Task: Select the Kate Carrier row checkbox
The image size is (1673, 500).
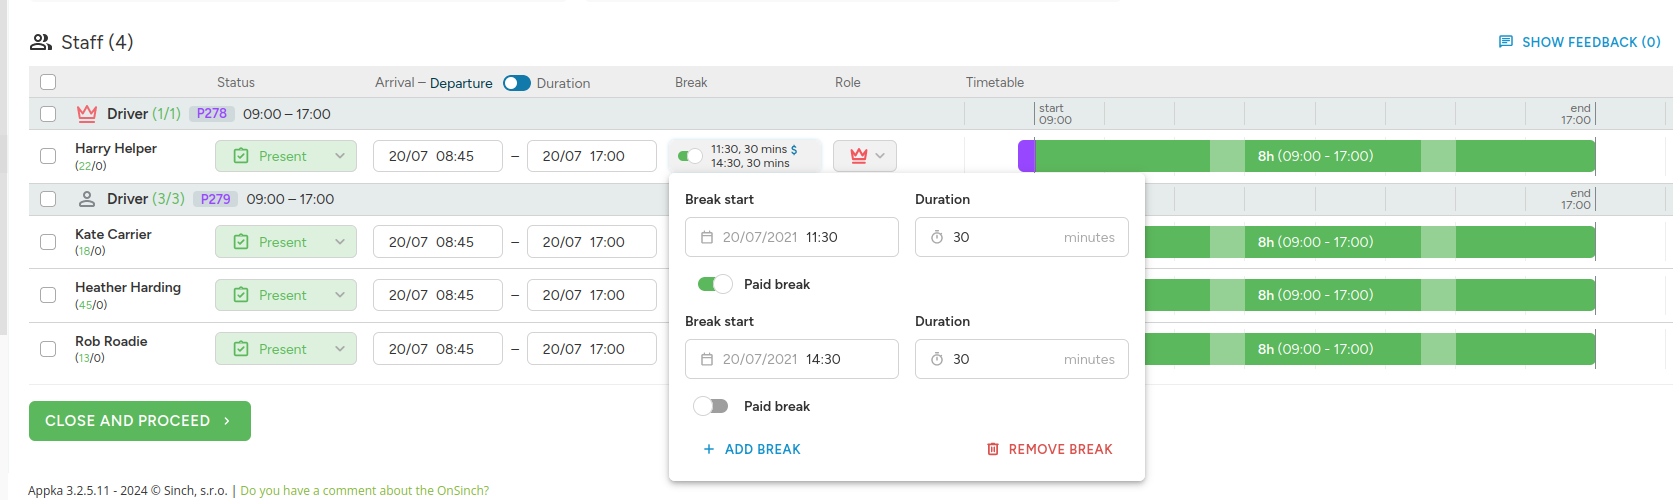Action: pyautogui.click(x=48, y=242)
